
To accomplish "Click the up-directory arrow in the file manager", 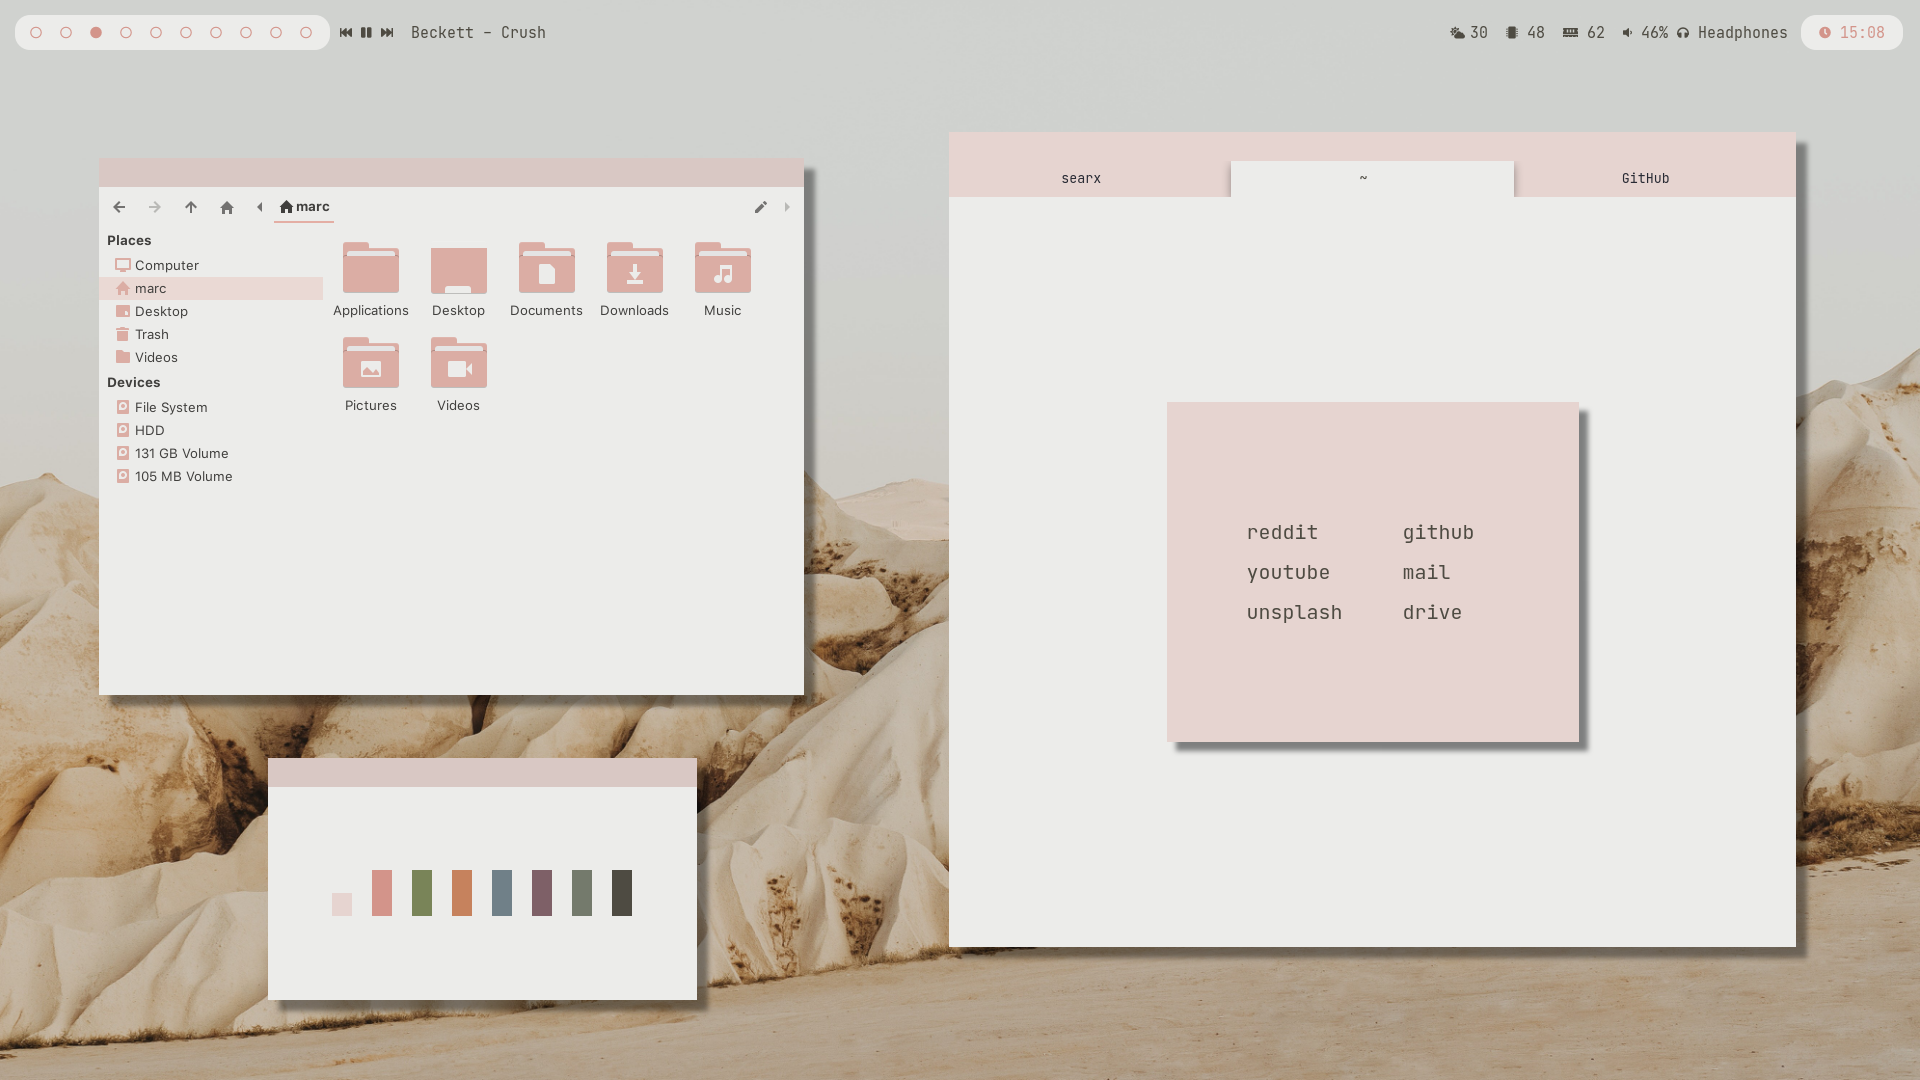I will [191, 207].
